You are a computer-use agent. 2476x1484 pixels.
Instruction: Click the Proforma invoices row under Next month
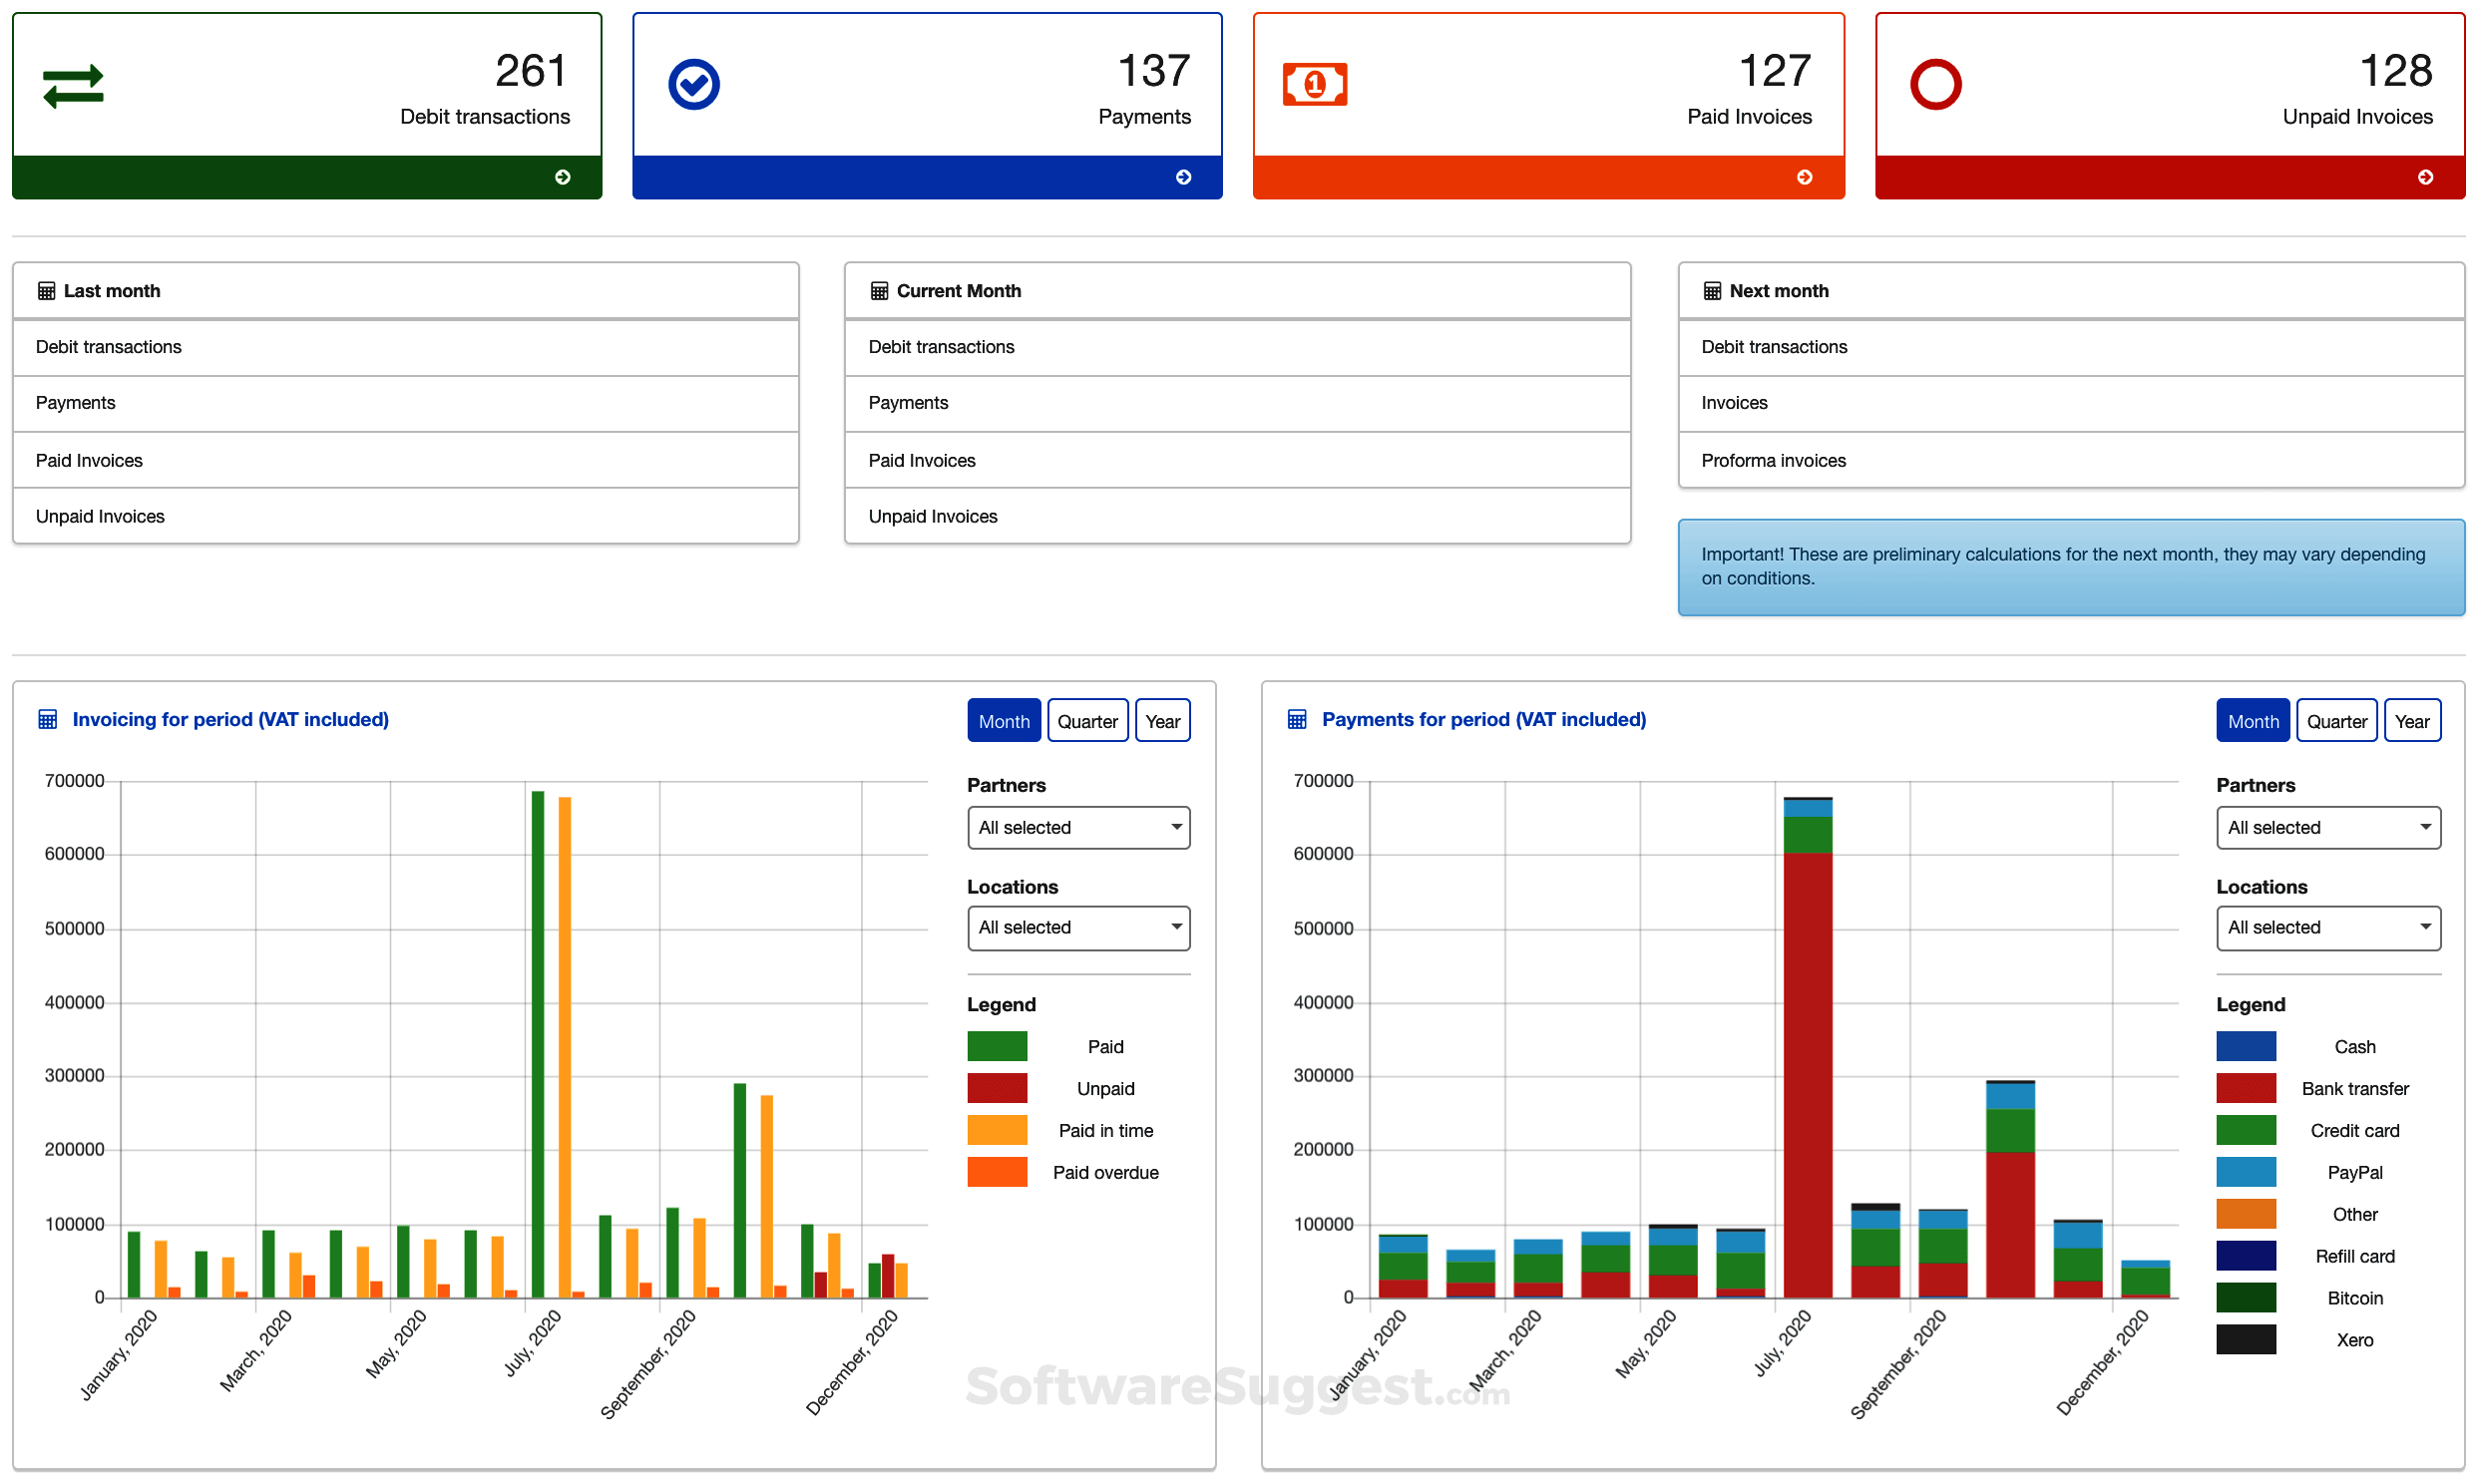coord(1773,460)
